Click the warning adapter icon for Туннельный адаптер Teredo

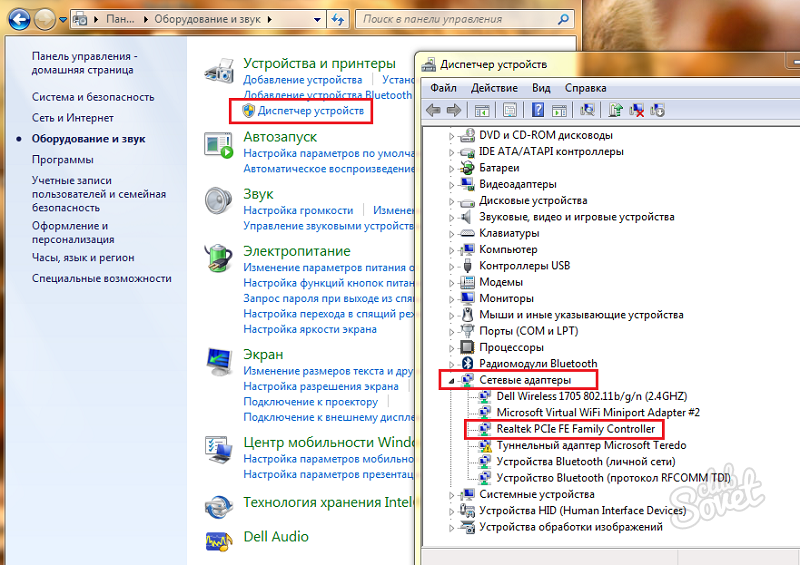pos(485,446)
